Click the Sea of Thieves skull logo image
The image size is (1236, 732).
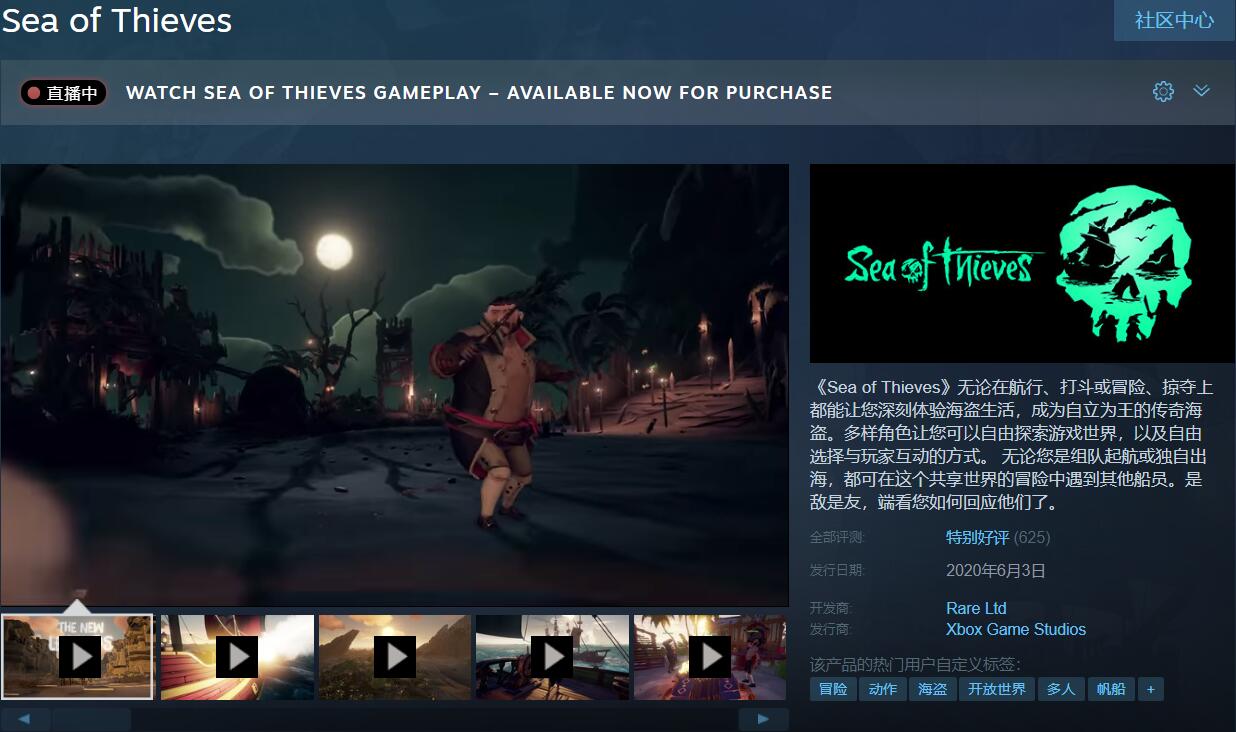click(x=1022, y=263)
